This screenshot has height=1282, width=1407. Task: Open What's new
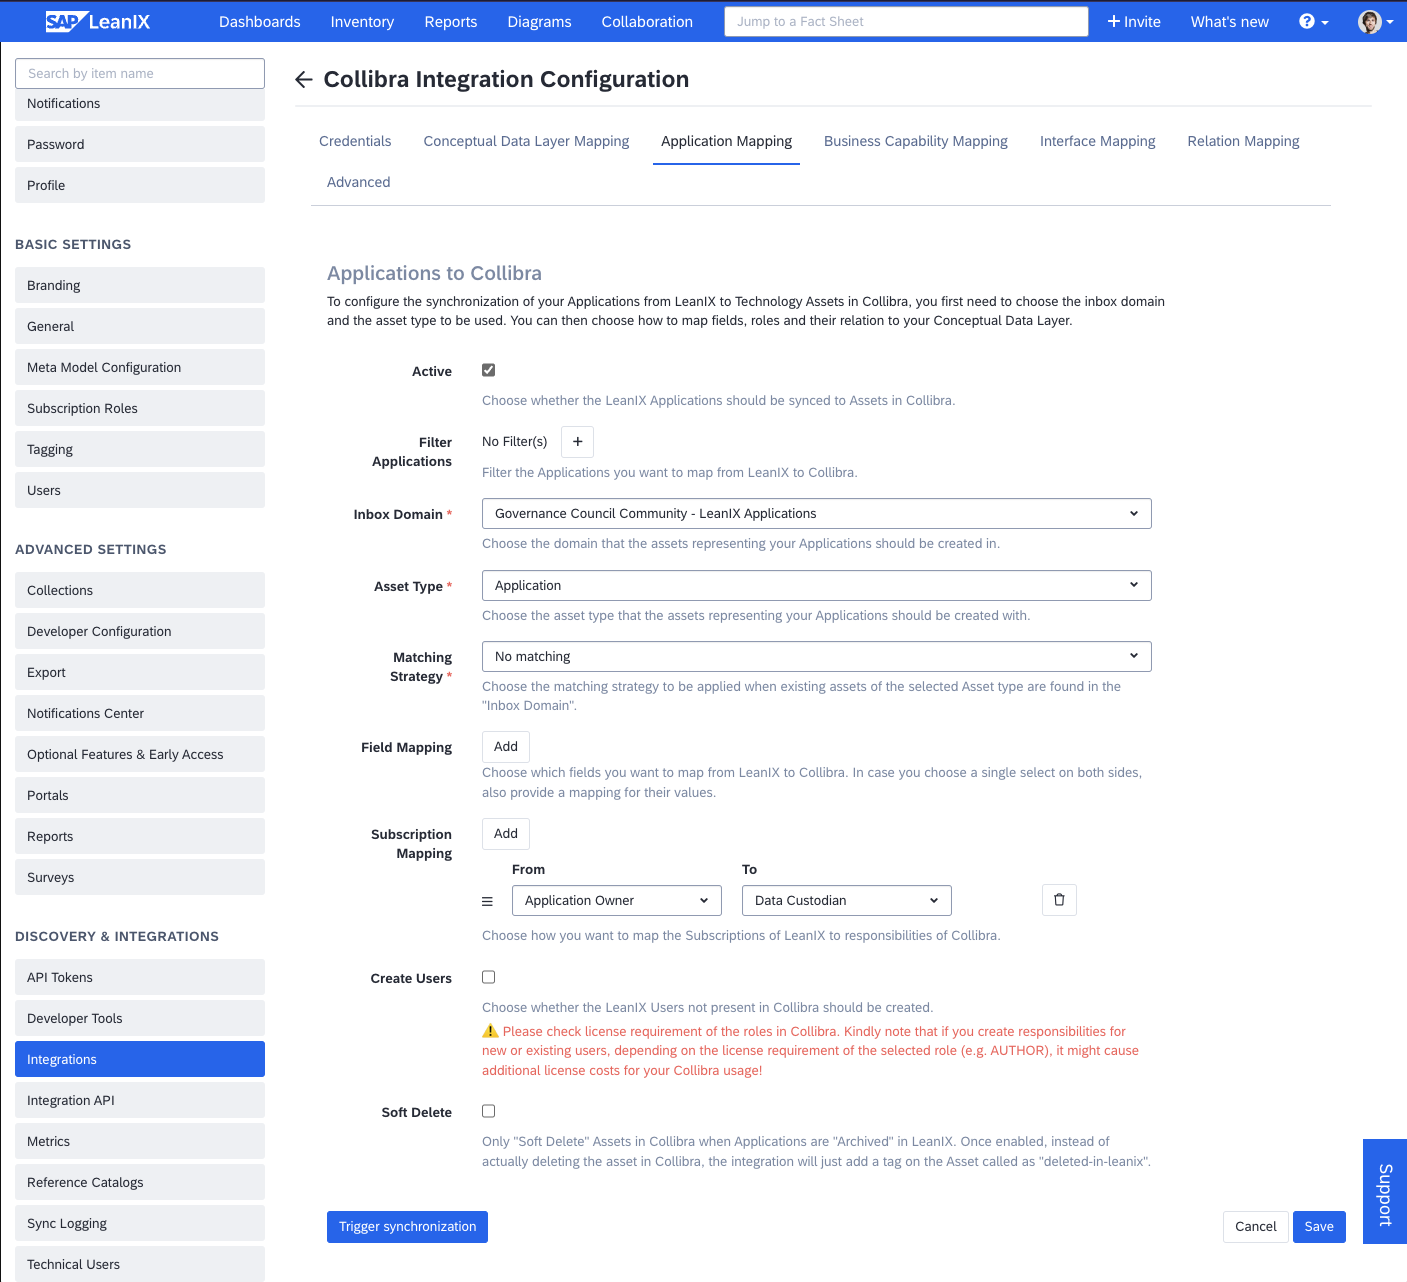1230,22
